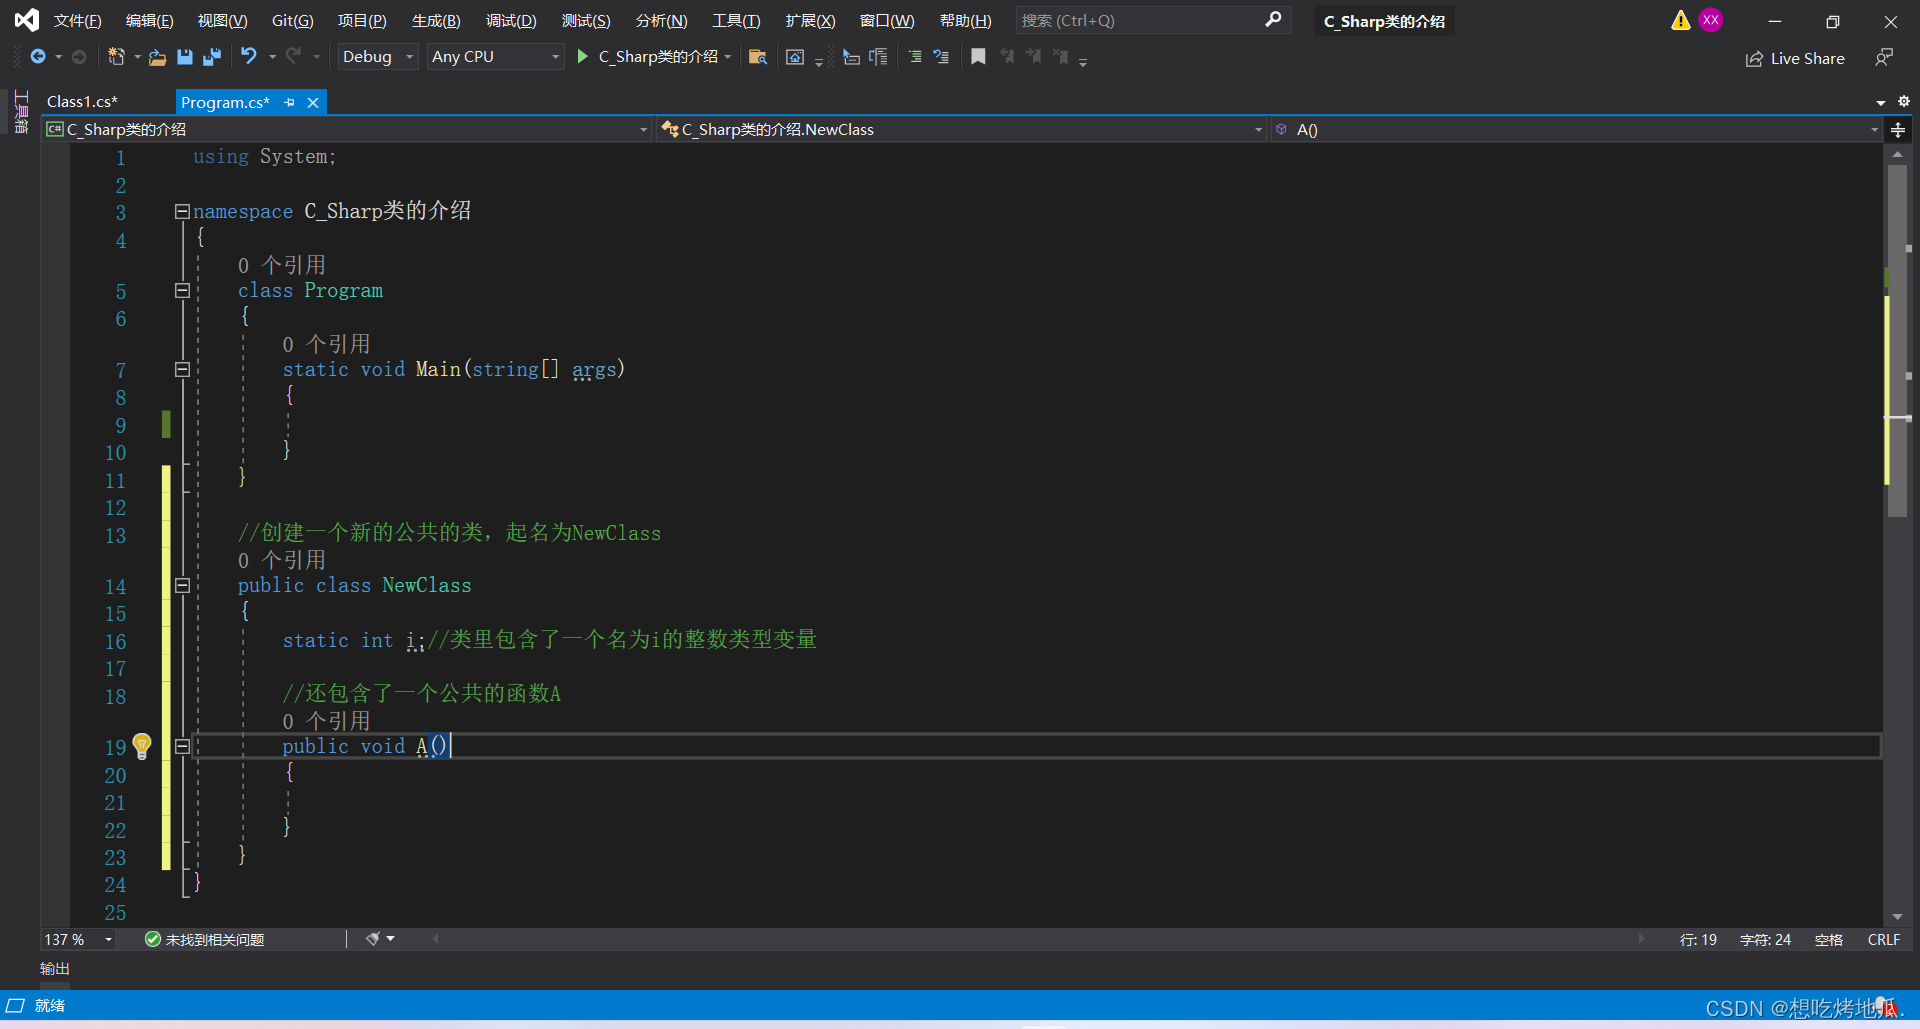
Task: Click the Live Share button
Action: click(x=1795, y=59)
